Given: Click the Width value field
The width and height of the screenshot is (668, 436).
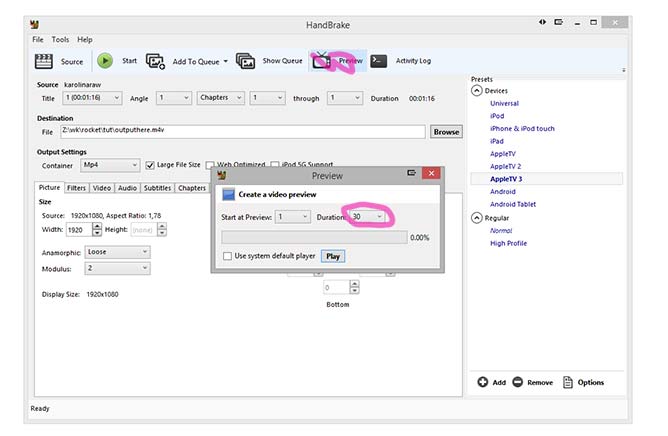Looking at the screenshot, I should pos(79,230).
